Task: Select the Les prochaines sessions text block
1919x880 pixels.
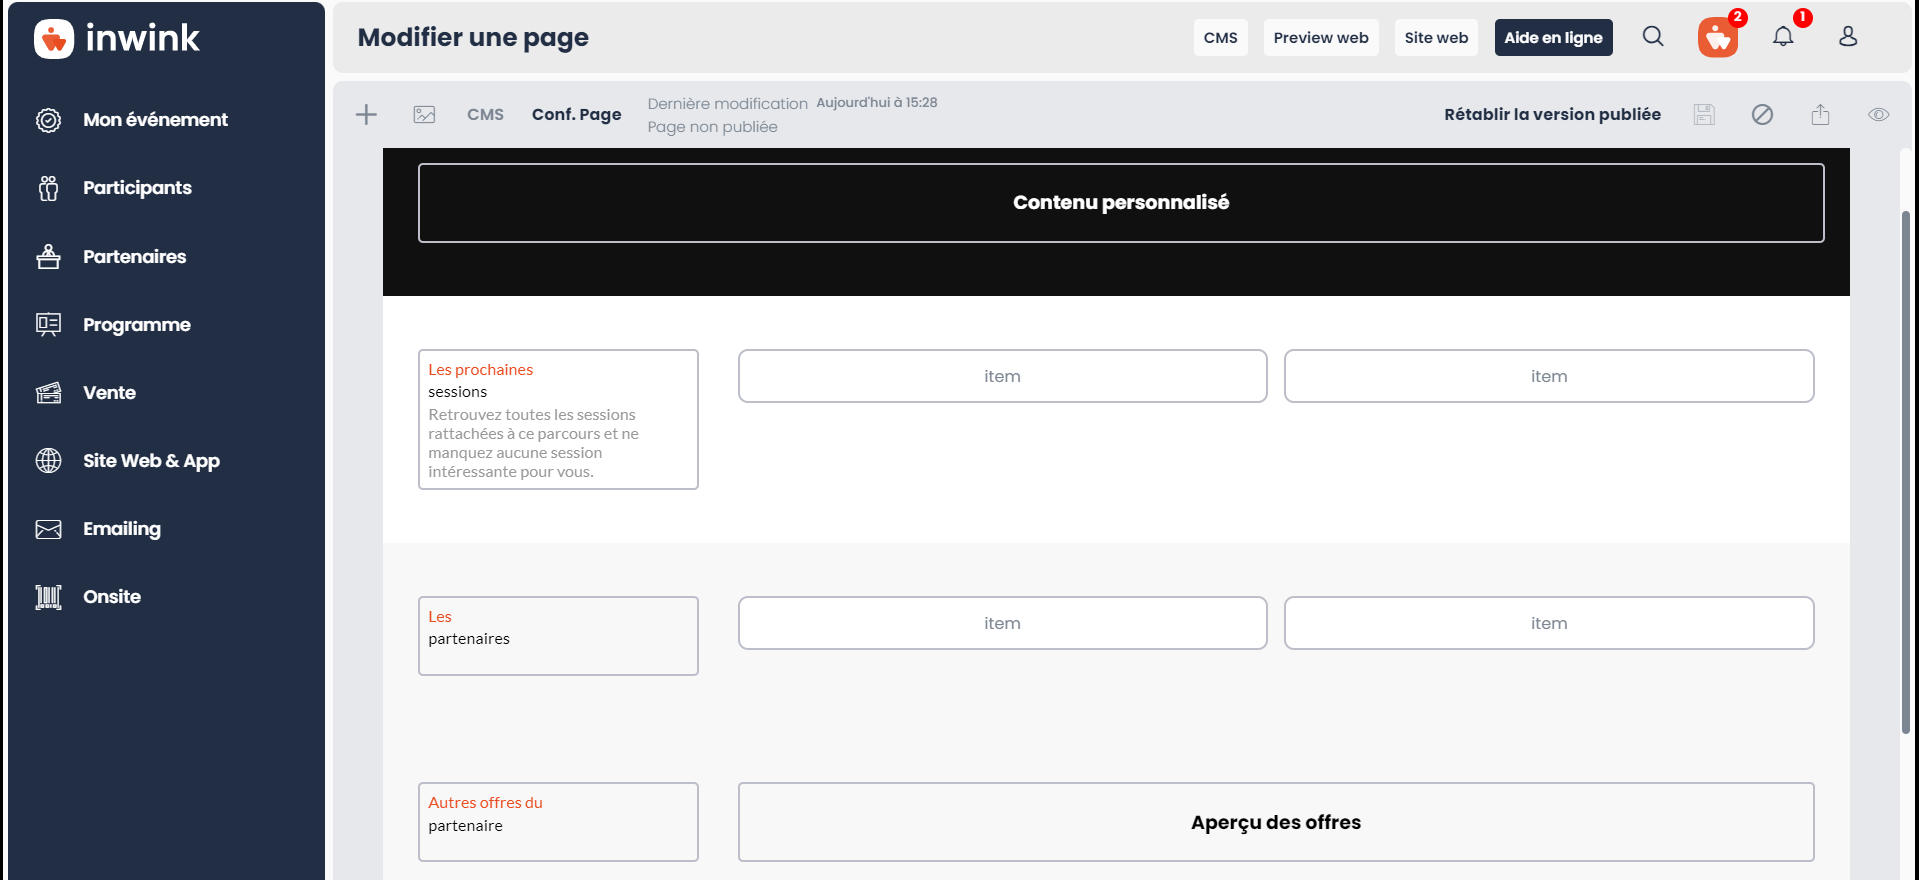Action: coord(558,420)
